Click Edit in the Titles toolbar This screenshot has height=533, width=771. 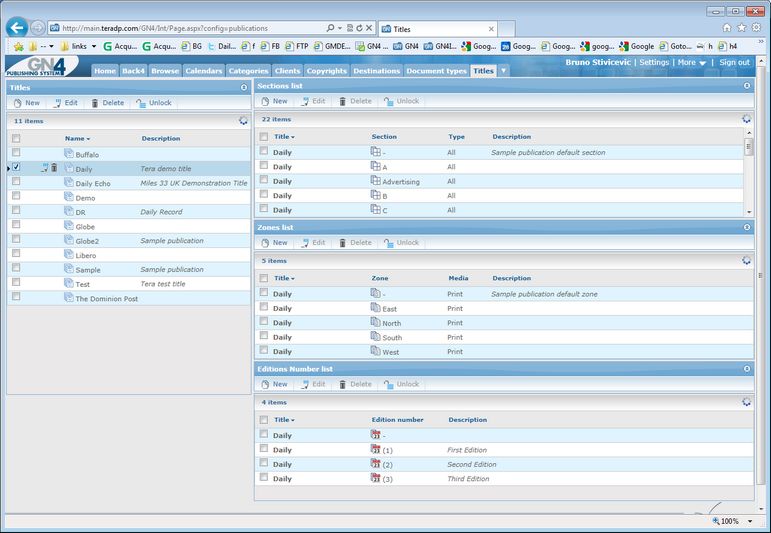click(x=65, y=103)
